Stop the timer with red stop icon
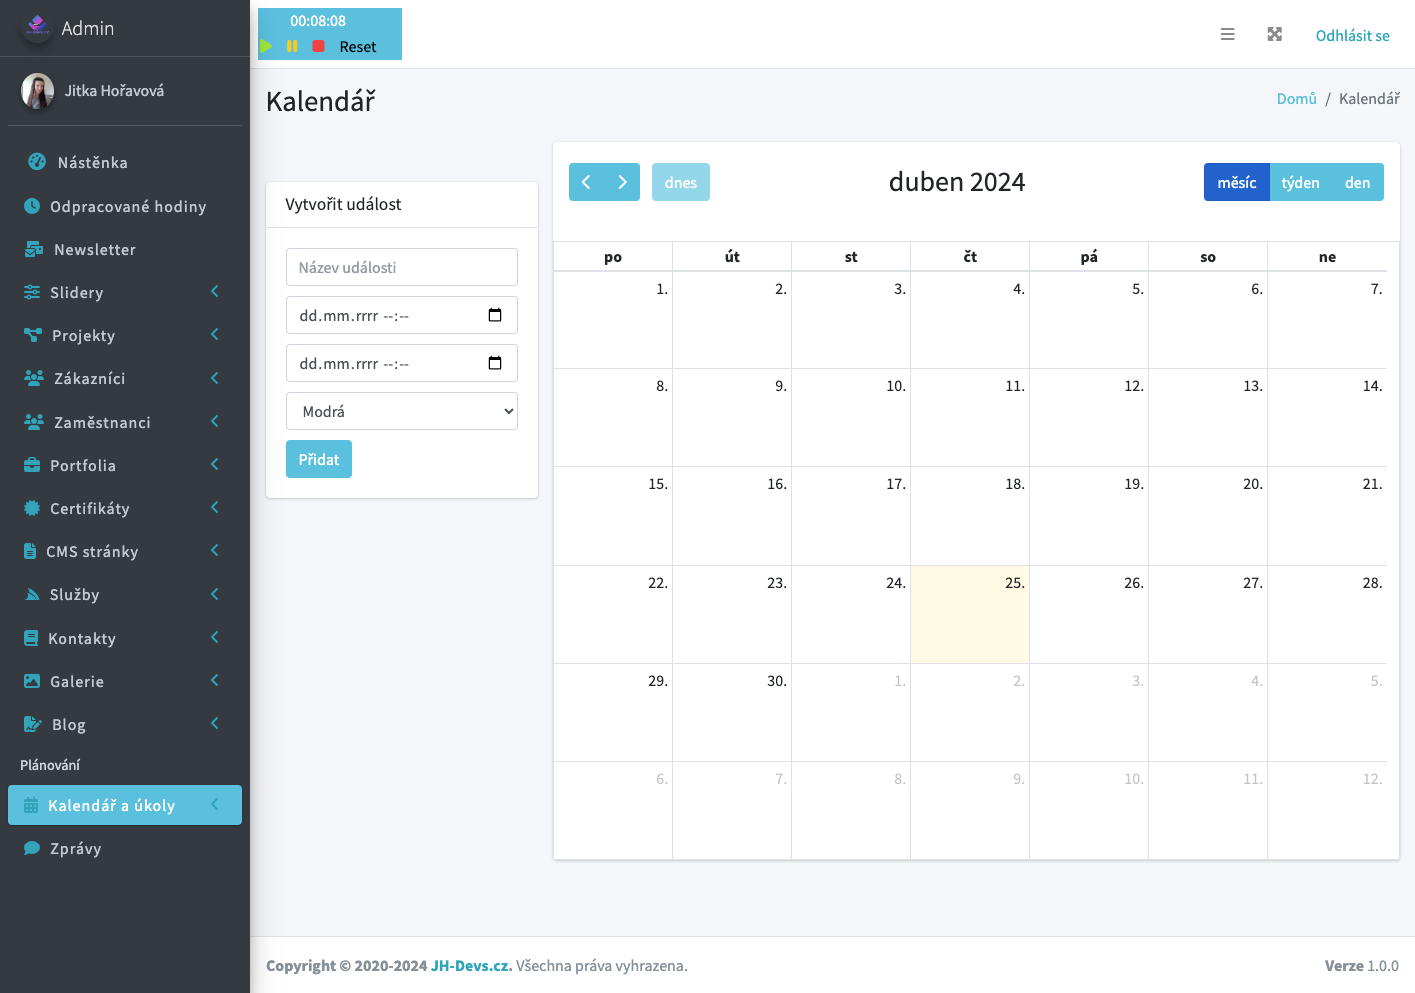The width and height of the screenshot is (1415, 993). pyautogui.click(x=318, y=46)
